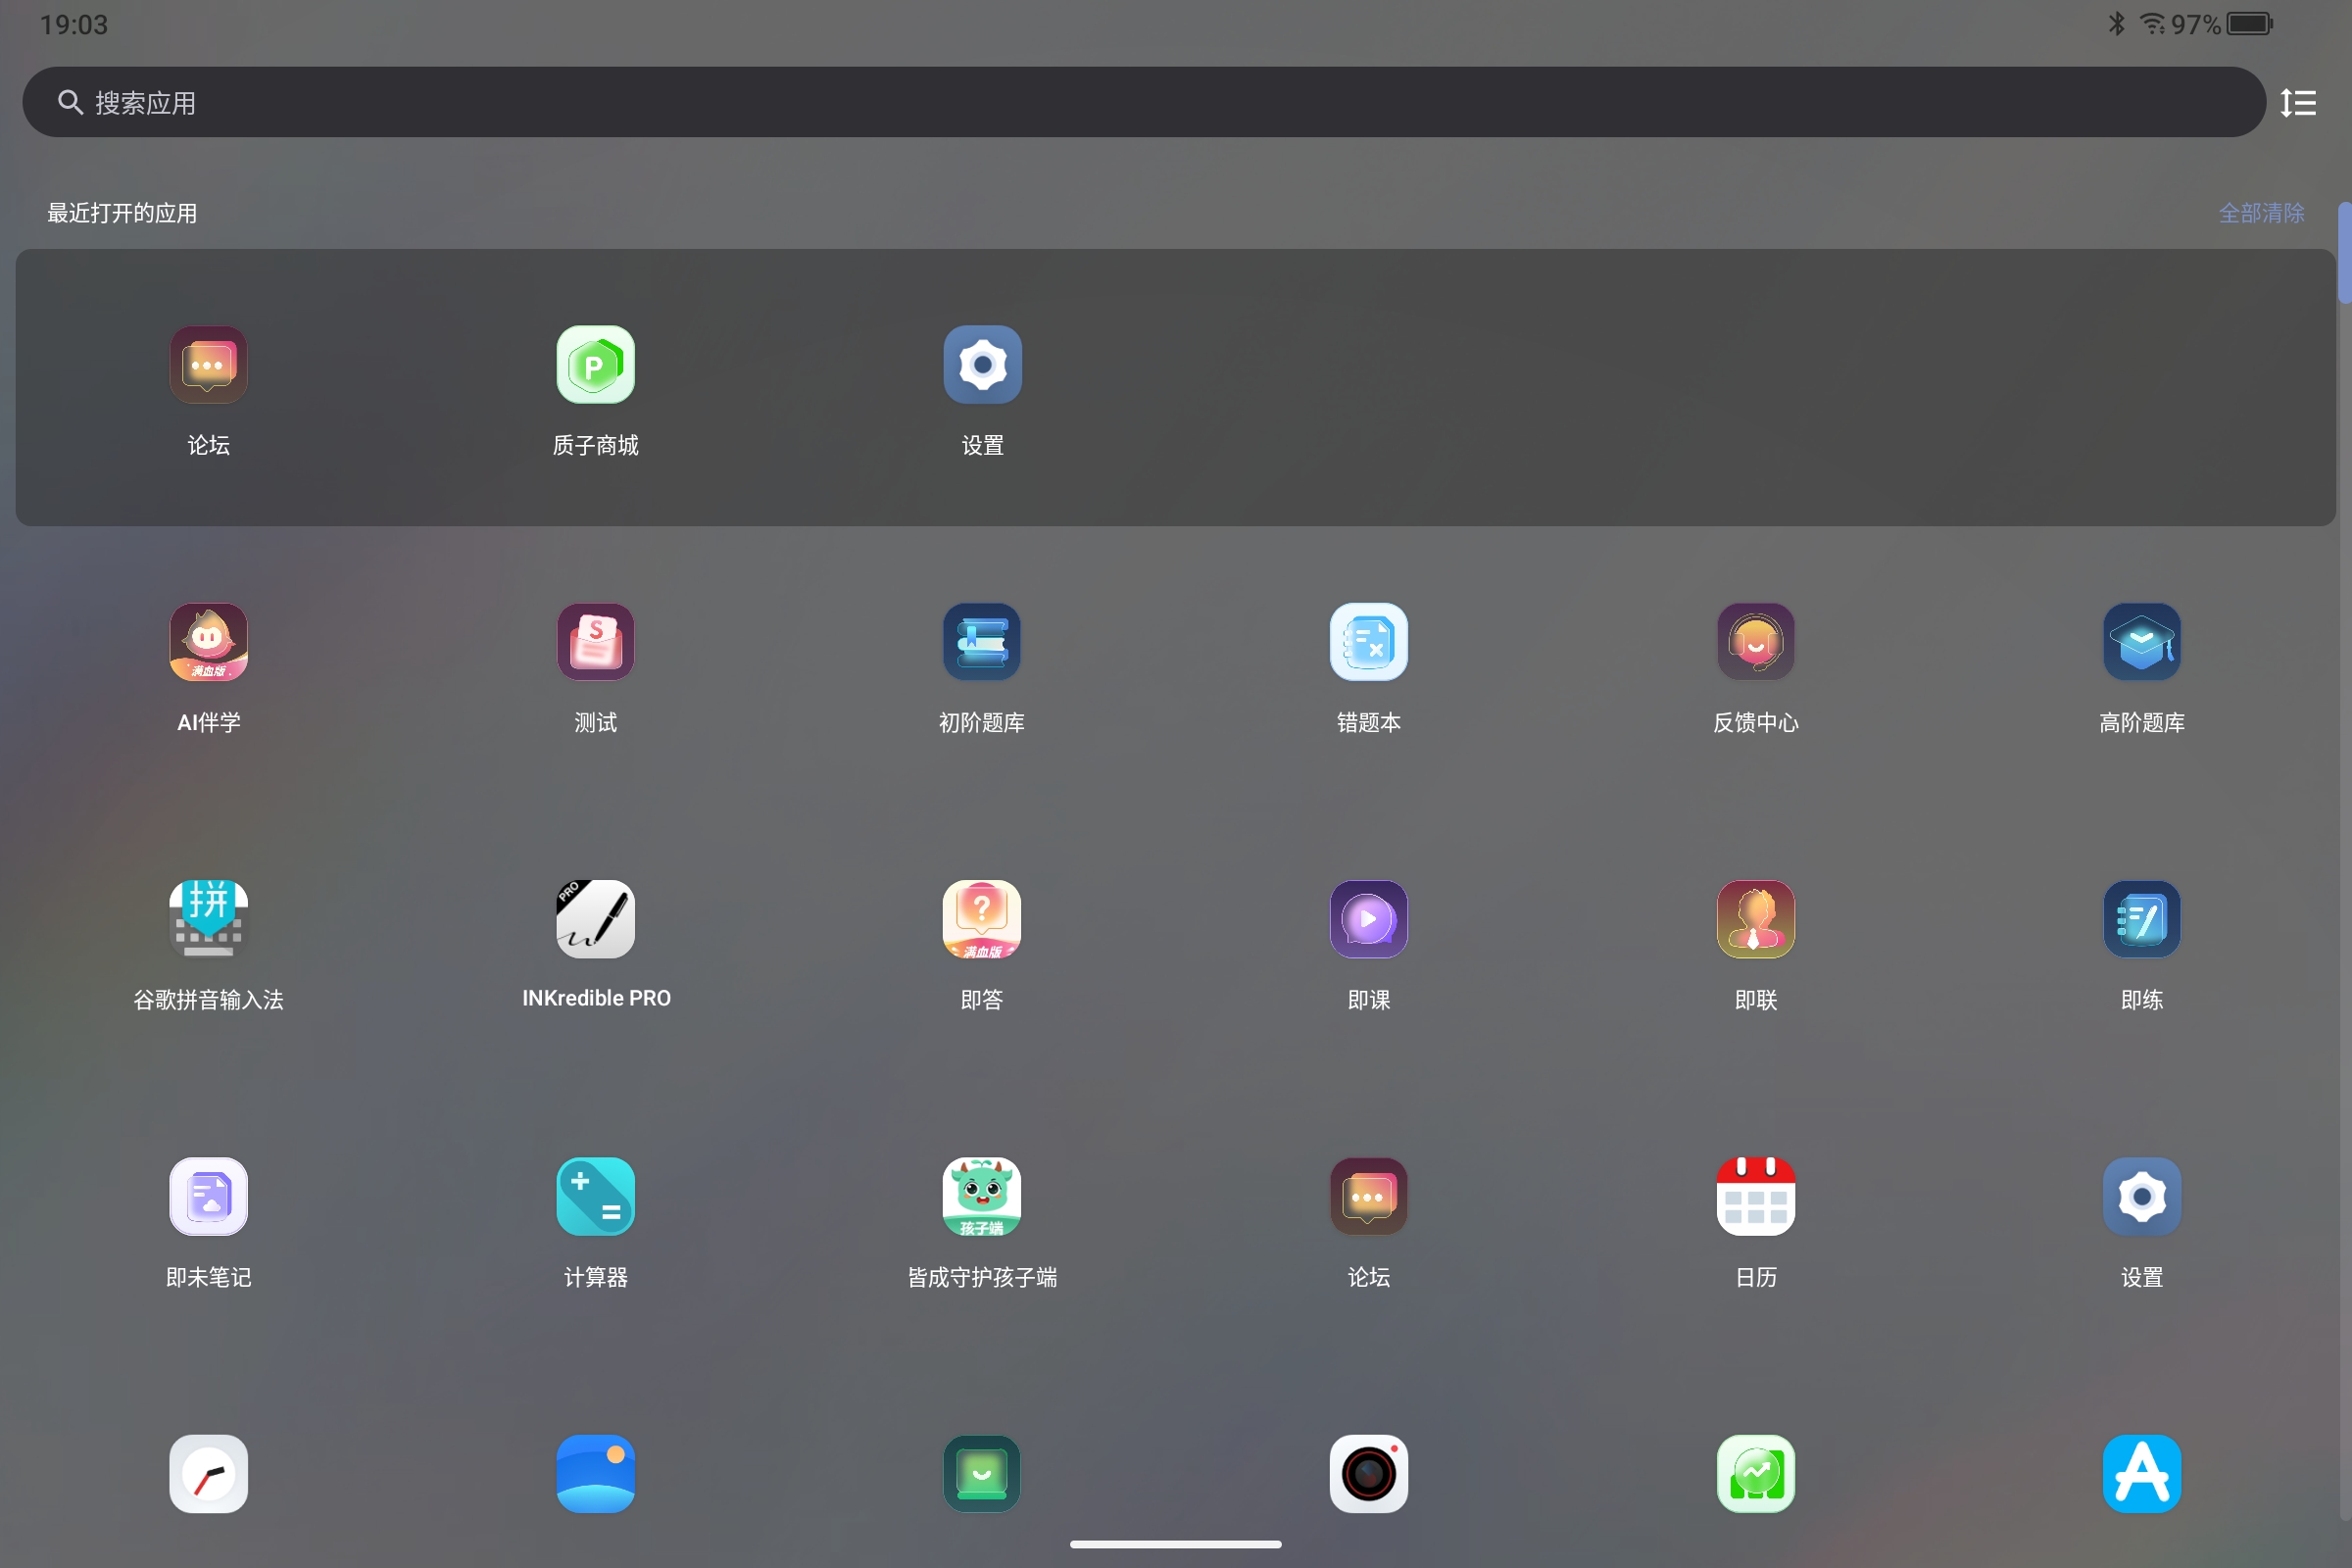This screenshot has height=1568, width=2352.
Task: Click the vertical scrollbar on the right
Action: [x=2344, y=252]
